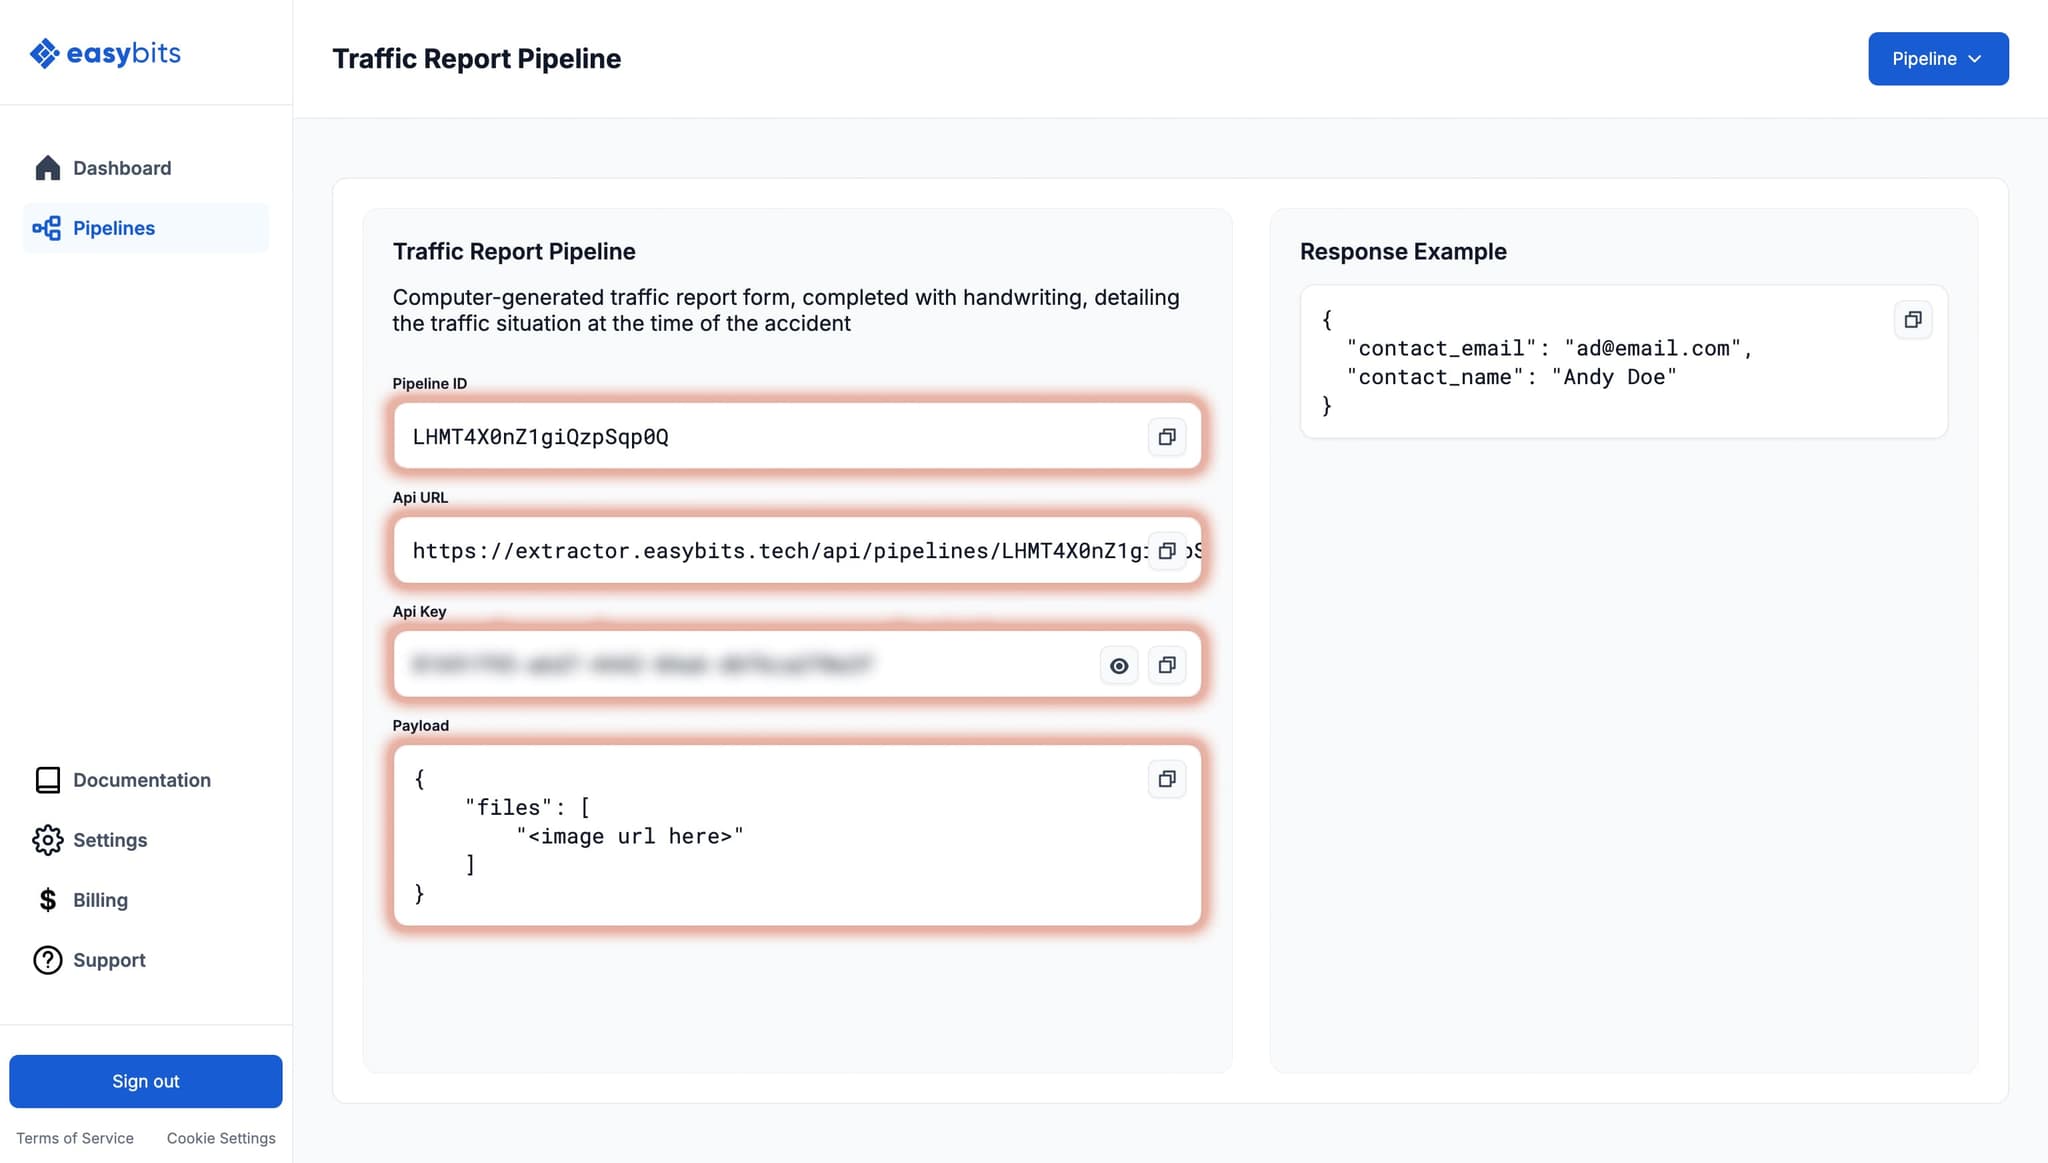Open the Pipeline dropdown button
2048x1163 pixels.
[1938, 59]
